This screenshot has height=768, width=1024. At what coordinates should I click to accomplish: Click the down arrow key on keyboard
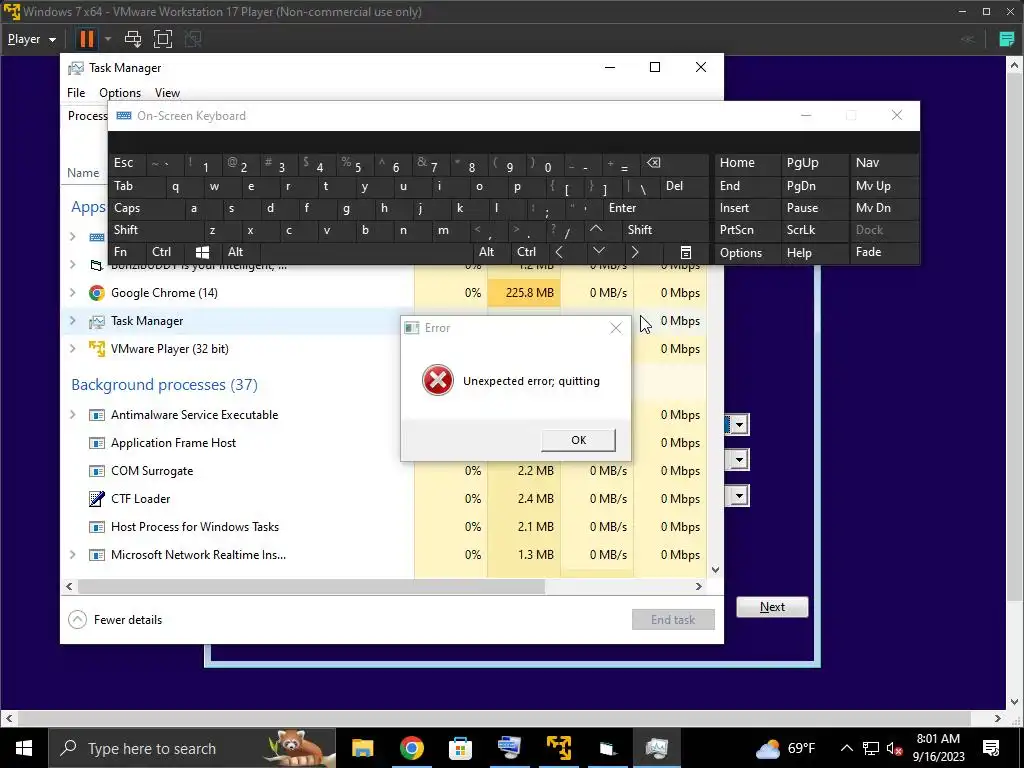(x=598, y=251)
